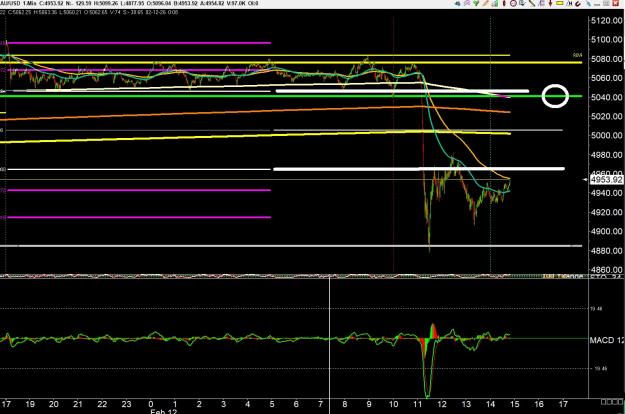This screenshot has height=414, width=625.
Task: Click the 5100.00 price axis label
Action: pos(606,39)
